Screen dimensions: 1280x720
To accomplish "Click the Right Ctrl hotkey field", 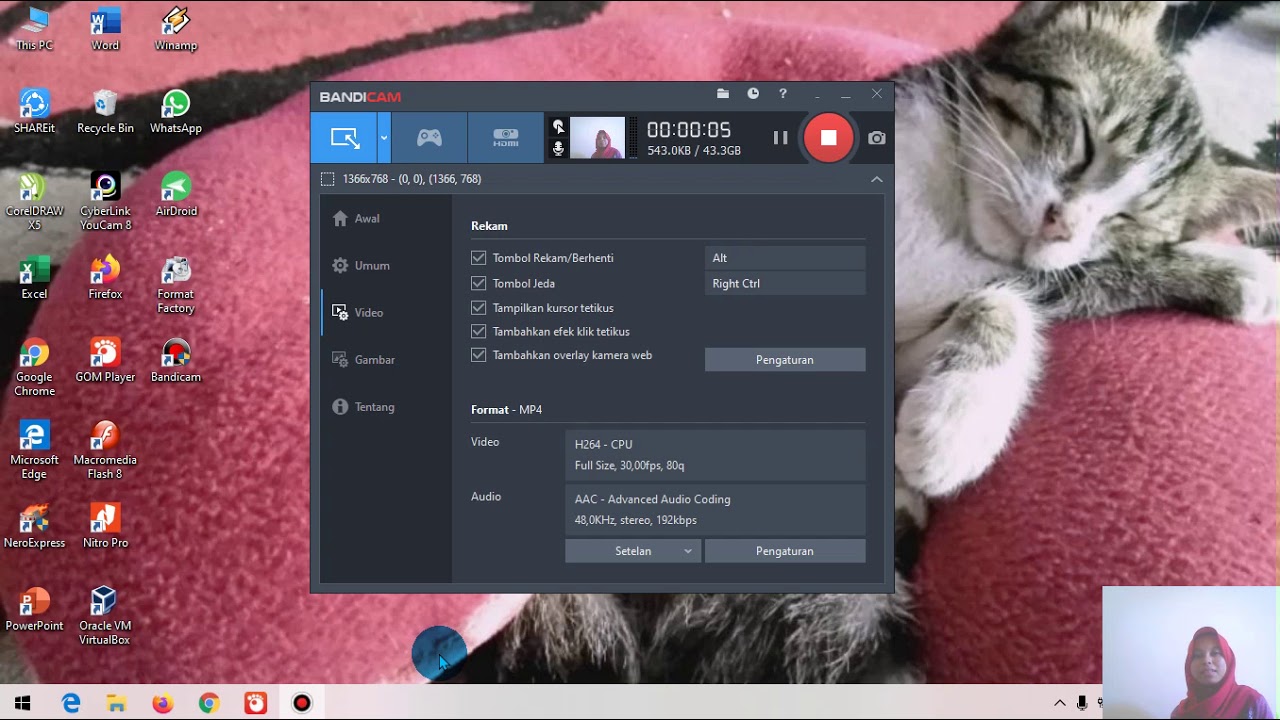I will pos(785,284).
